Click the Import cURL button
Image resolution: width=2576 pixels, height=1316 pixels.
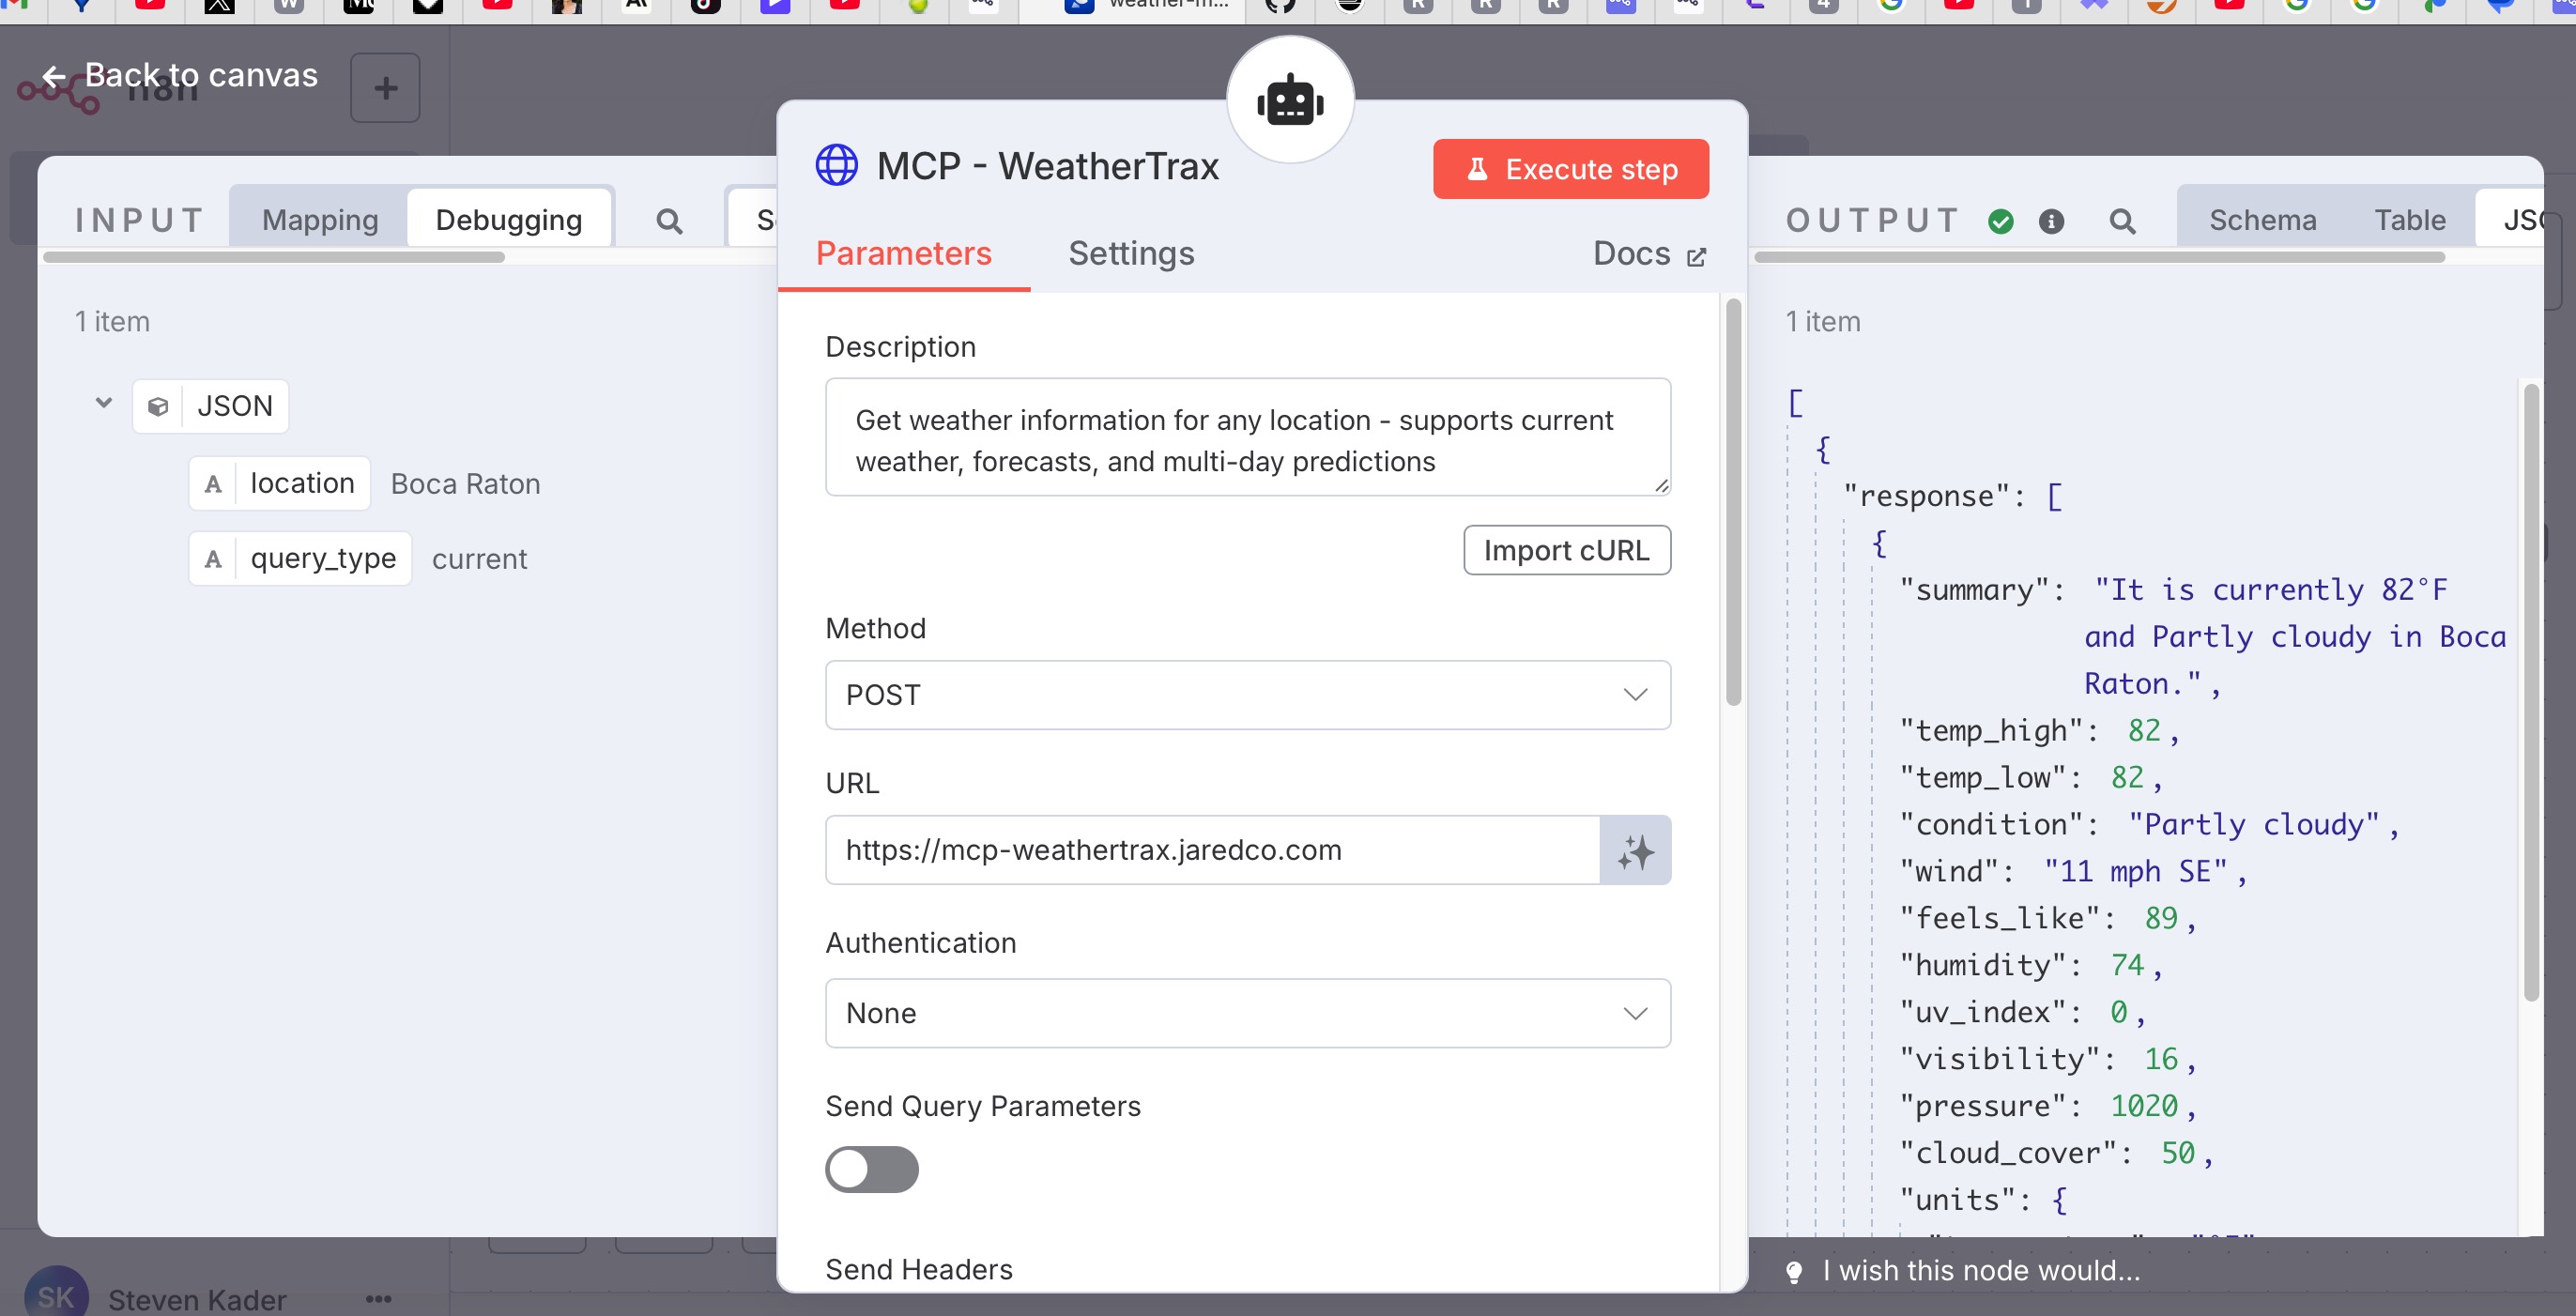(1566, 550)
